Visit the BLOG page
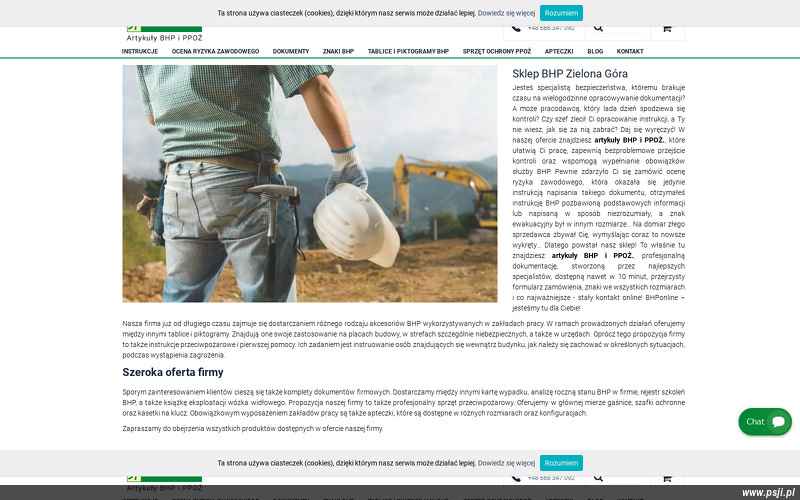 pyautogui.click(x=595, y=52)
